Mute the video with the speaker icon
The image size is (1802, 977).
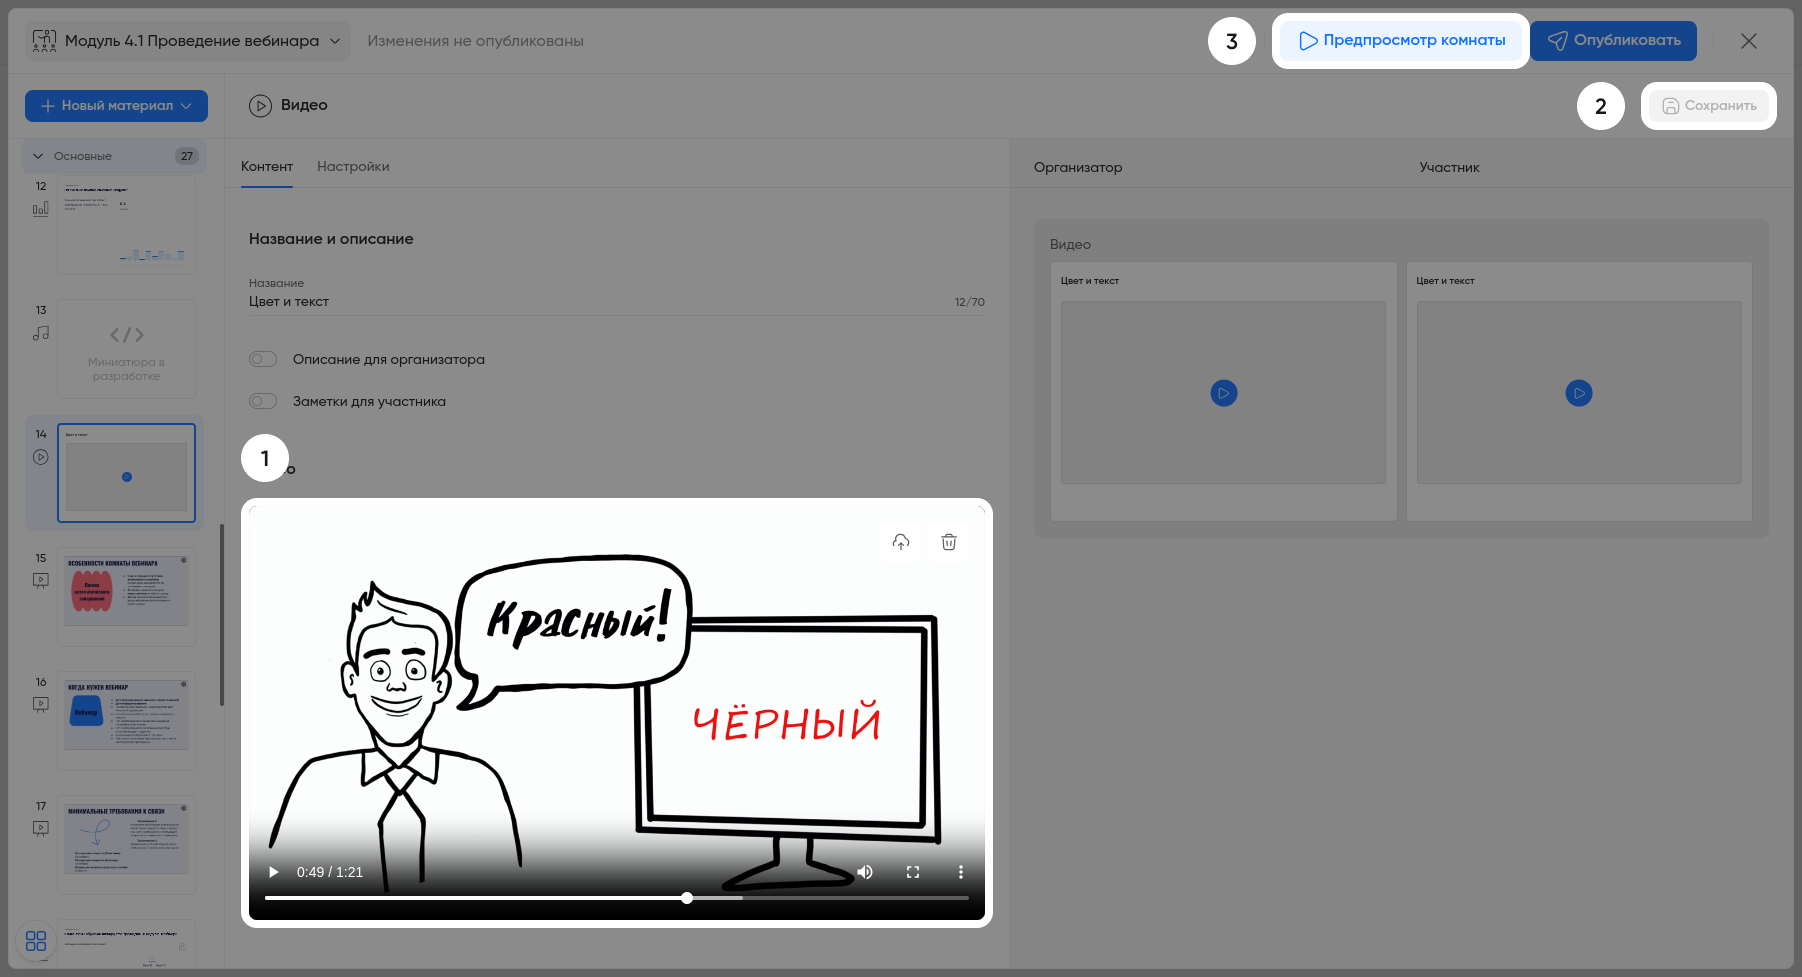(x=865, y=872)
